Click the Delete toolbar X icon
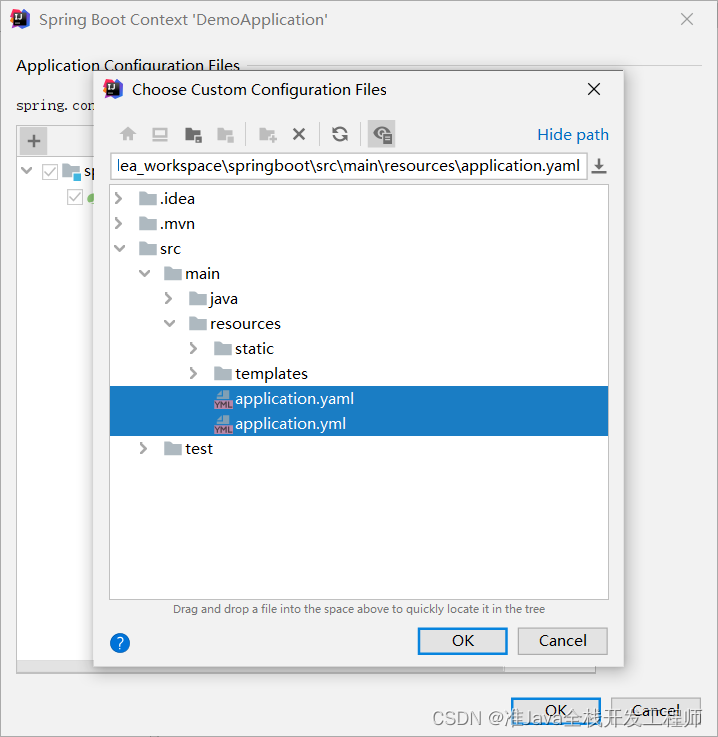This screenshot has width=718, height=737. coord(299,134)
